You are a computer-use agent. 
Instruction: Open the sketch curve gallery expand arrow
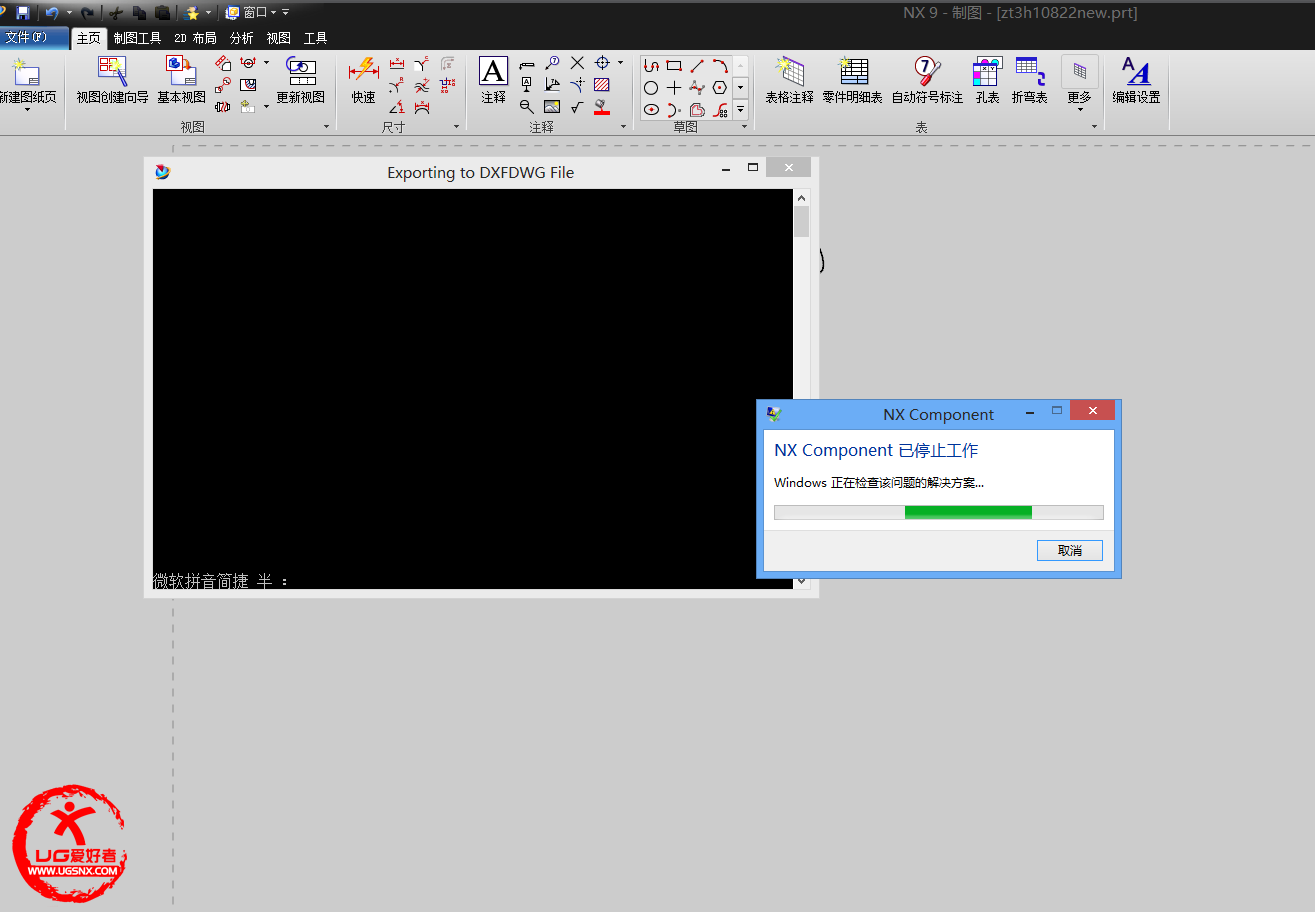click(x=741, y=109)
